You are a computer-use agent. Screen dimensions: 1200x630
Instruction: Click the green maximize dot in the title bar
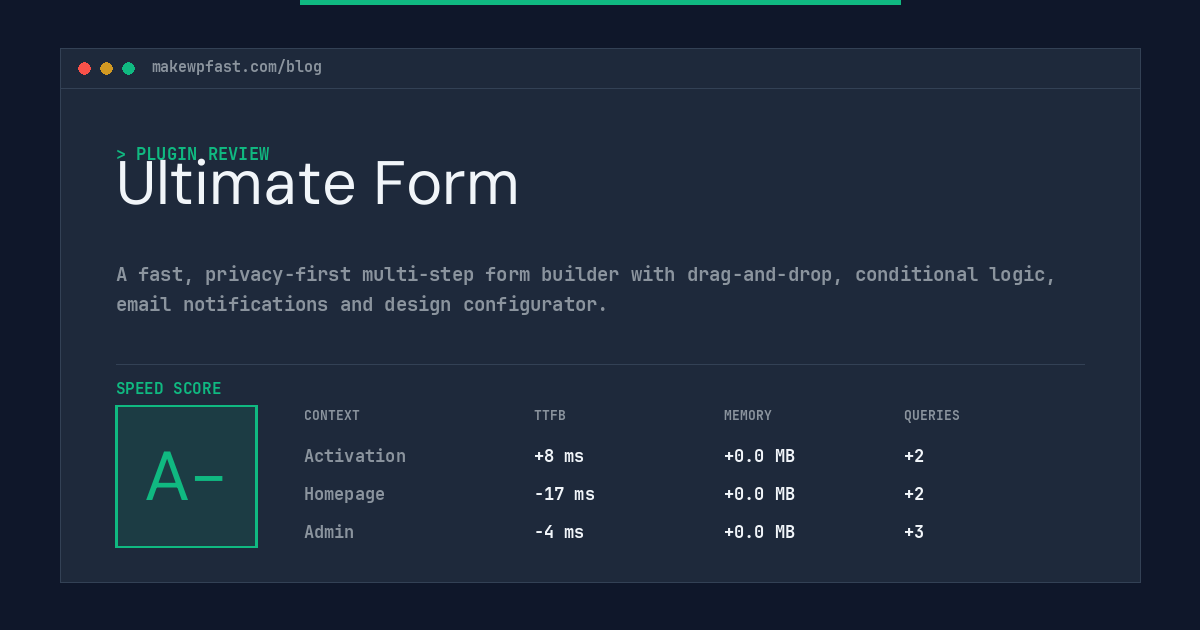point(128,68)
